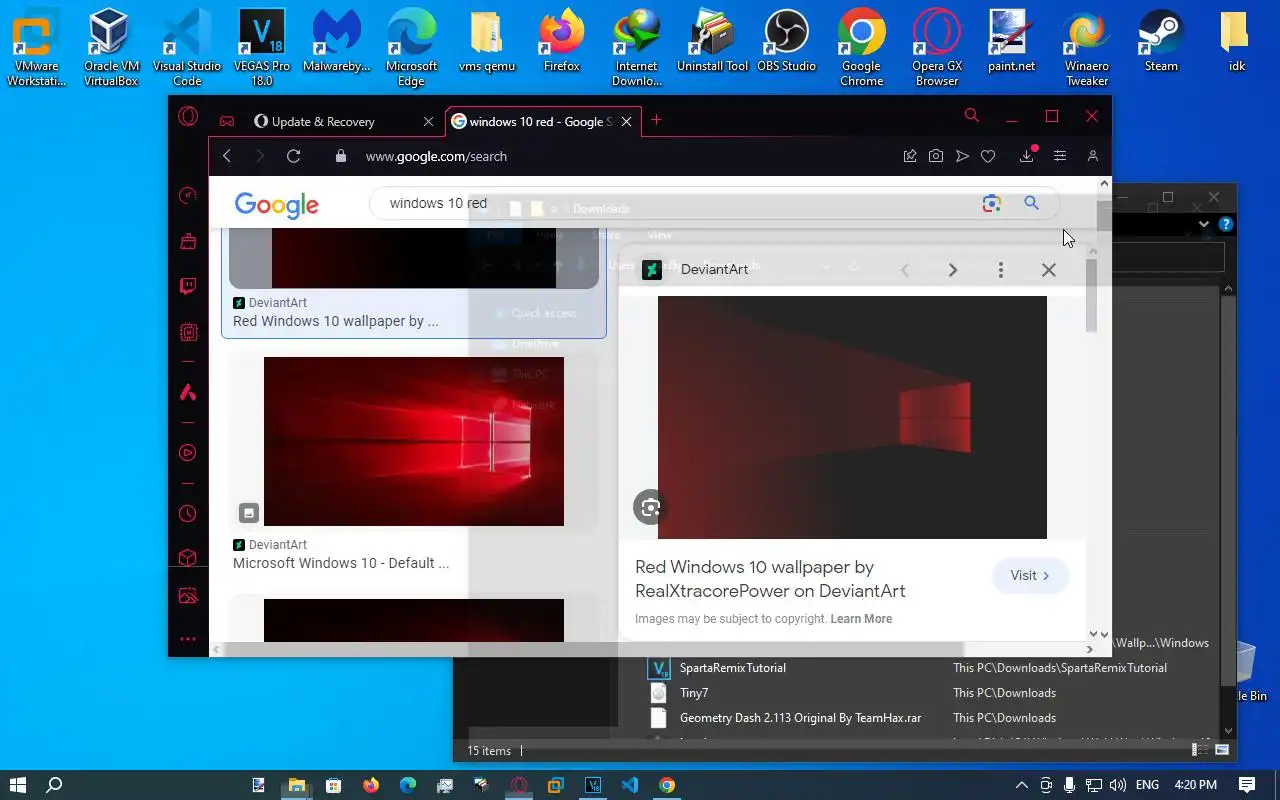The width and height of the screenshot is (1280, 800).
Task: Close the windows 10 red tab
Action: coord(626,121)
